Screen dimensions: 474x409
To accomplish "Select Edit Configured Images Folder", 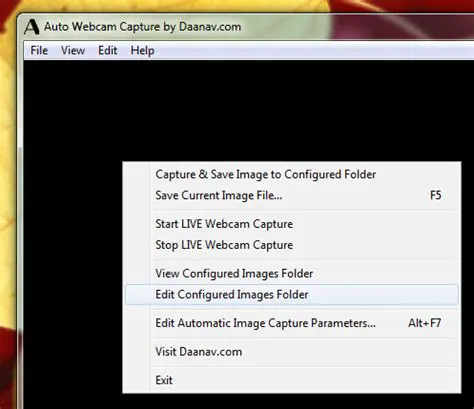I will (x=292, y=295).
